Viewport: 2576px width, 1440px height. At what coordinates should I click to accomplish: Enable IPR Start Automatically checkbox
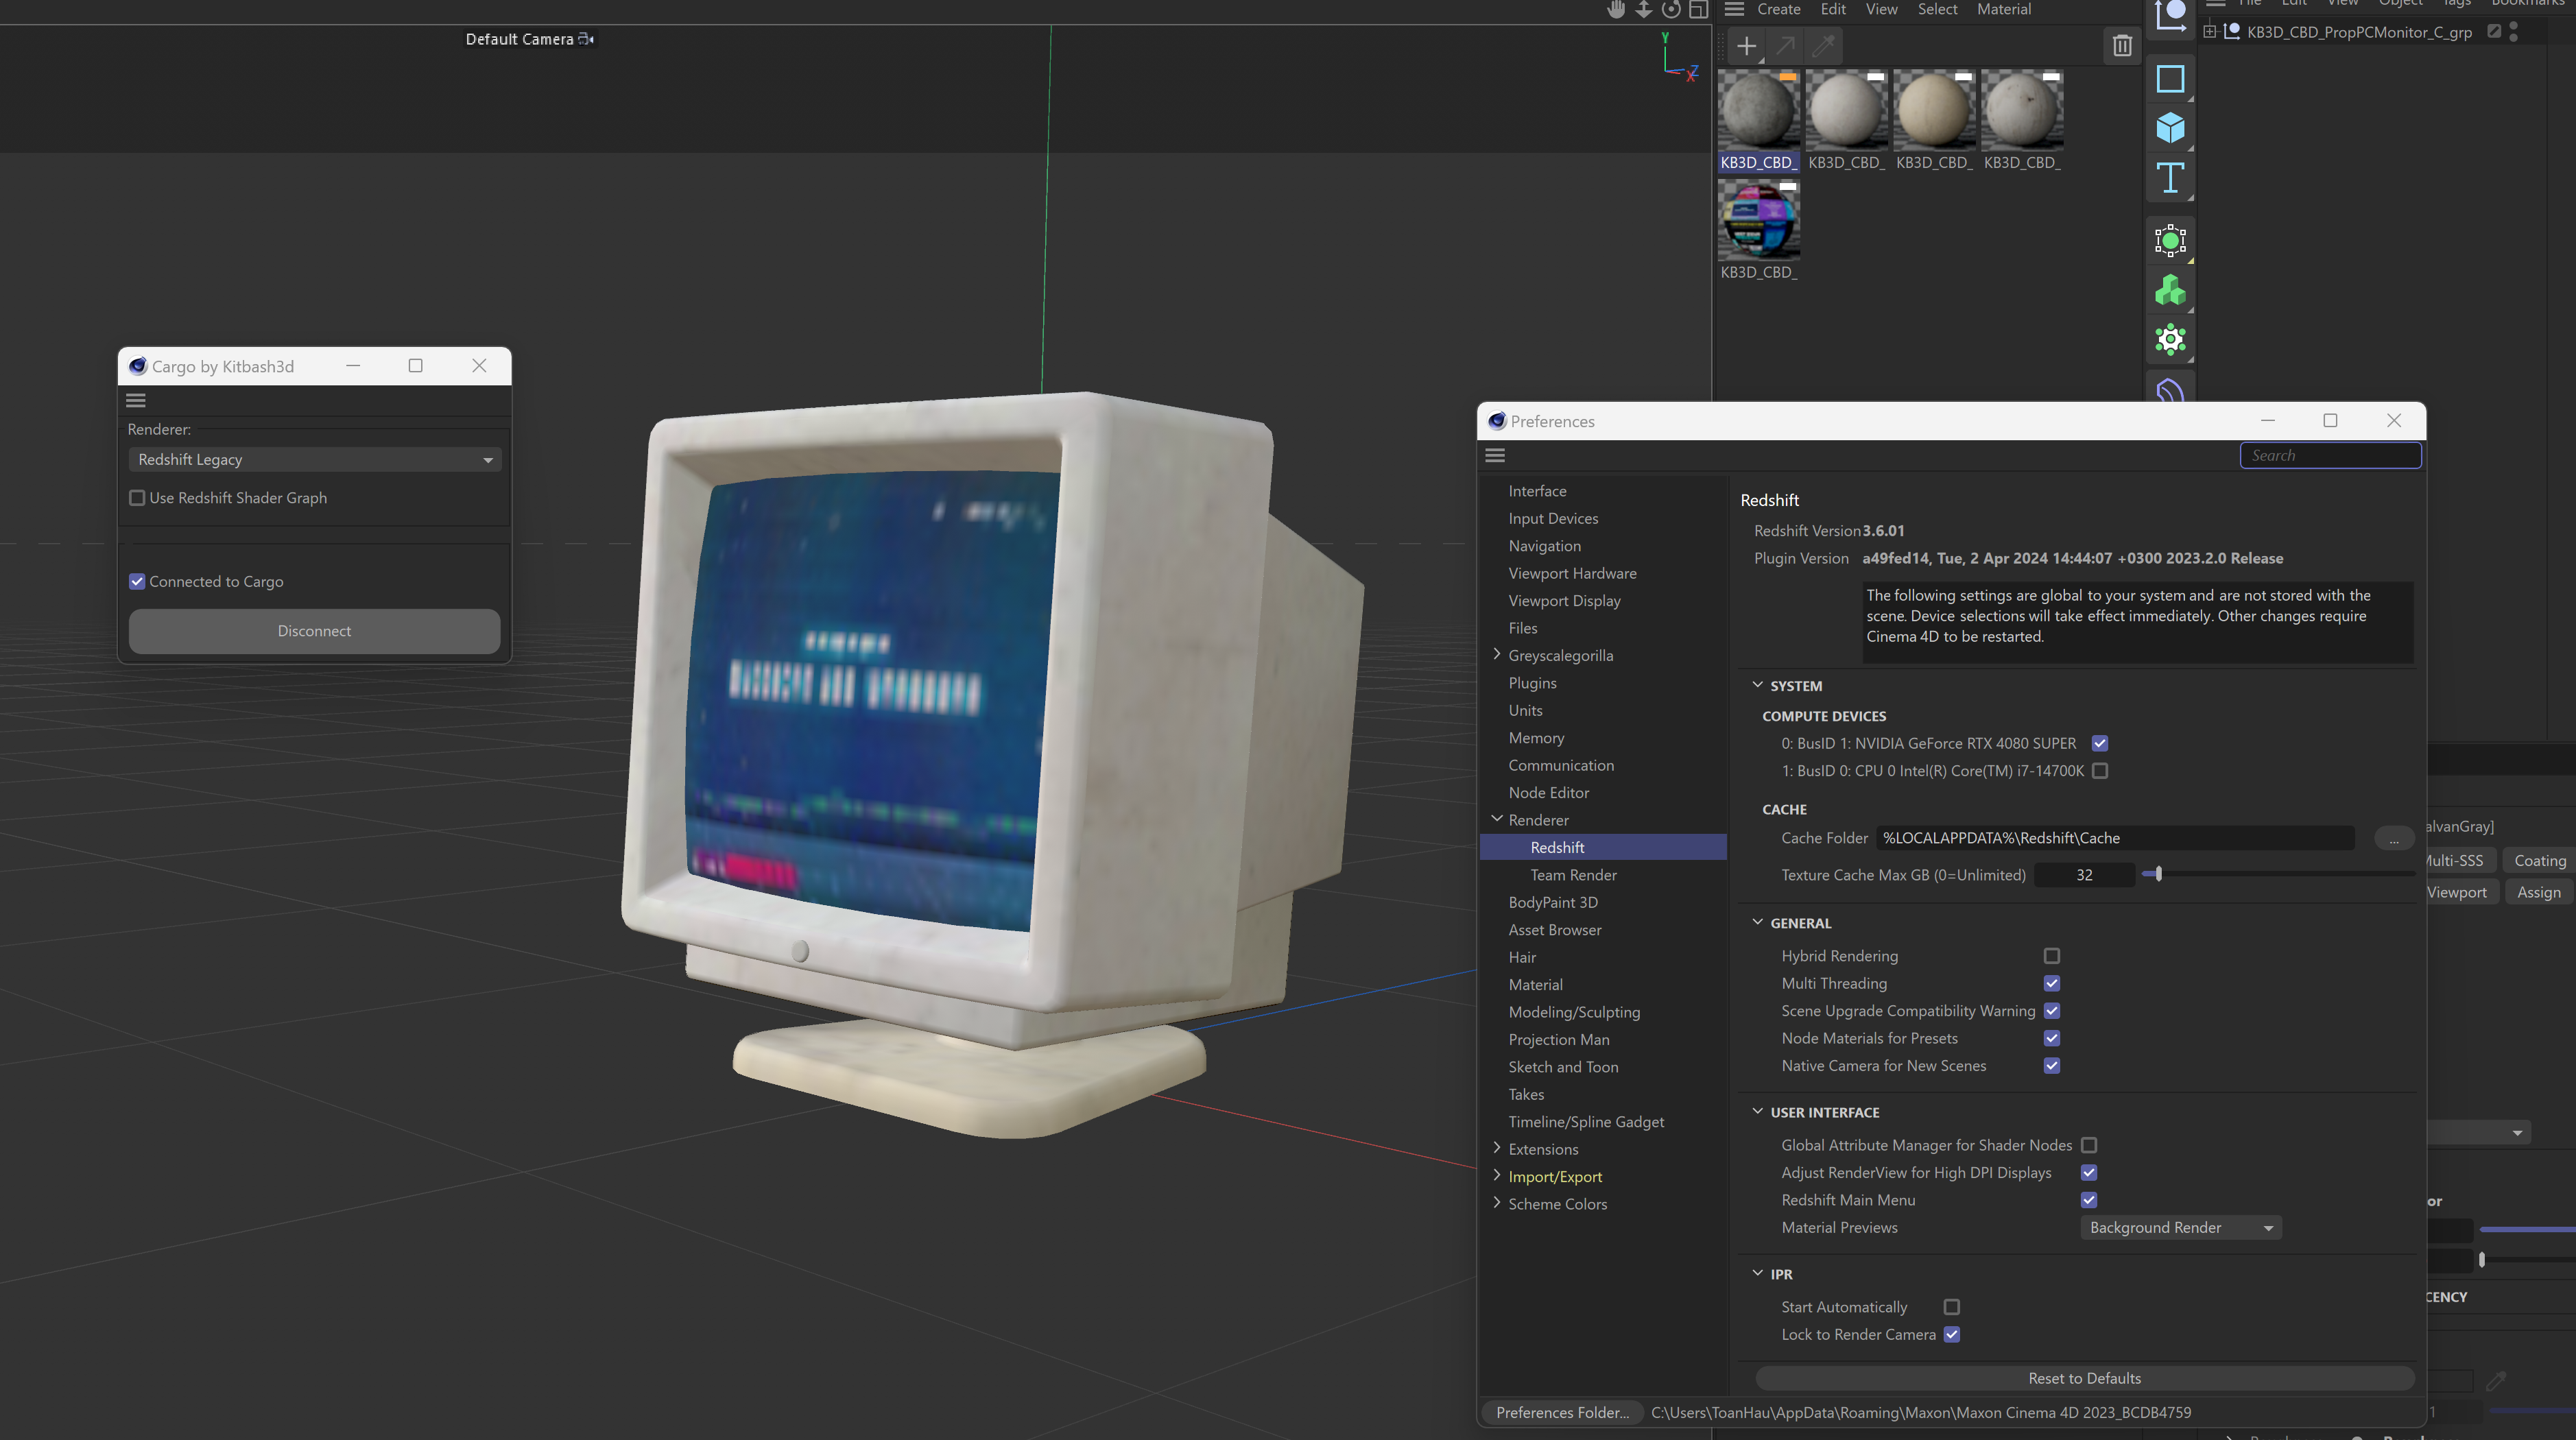click(1952, 1307)
